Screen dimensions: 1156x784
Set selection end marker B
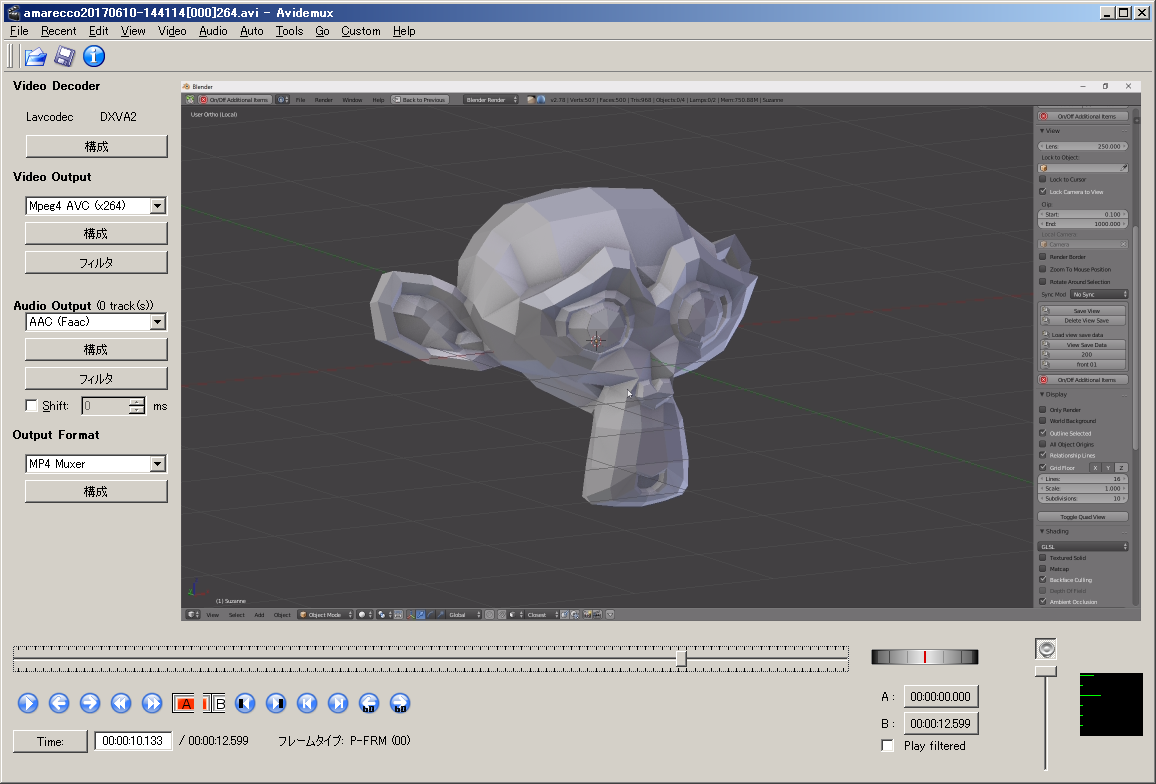pos(214,704)
